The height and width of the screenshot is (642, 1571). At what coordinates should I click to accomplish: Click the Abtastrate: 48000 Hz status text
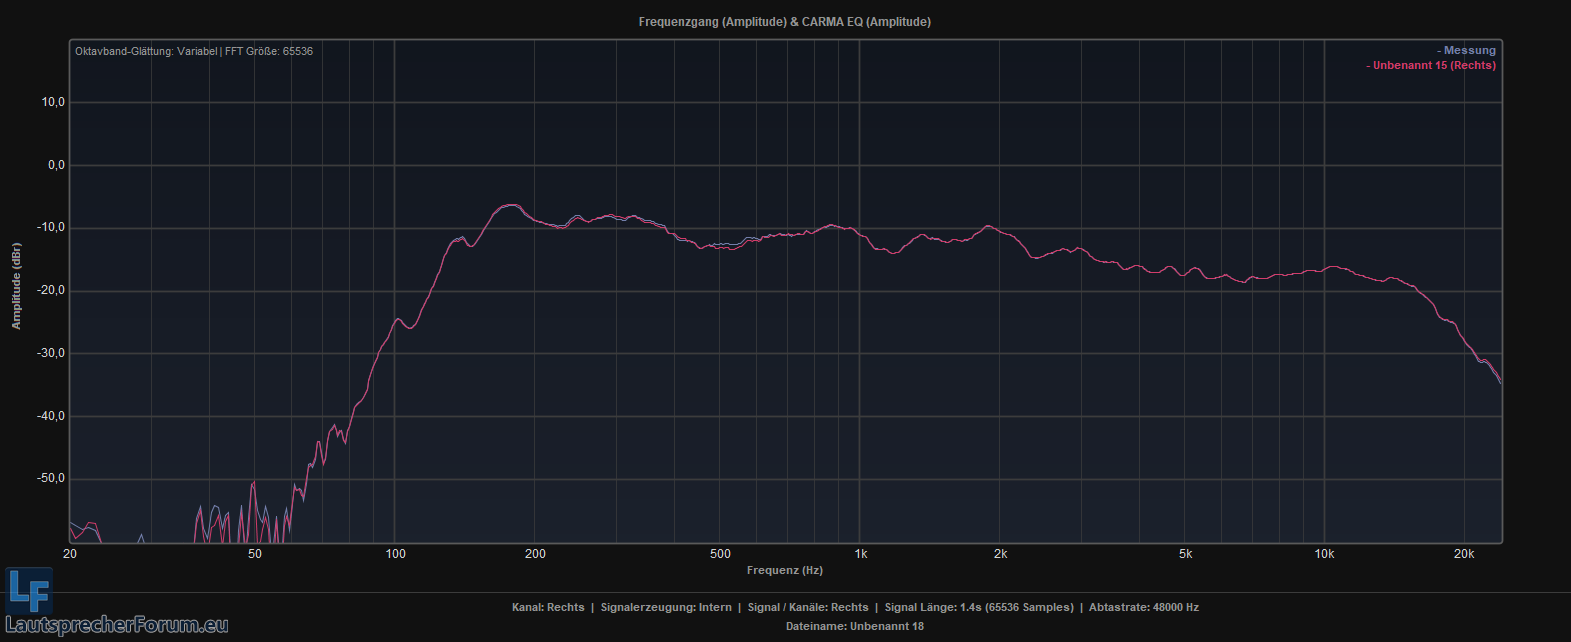pos(1143,607)
